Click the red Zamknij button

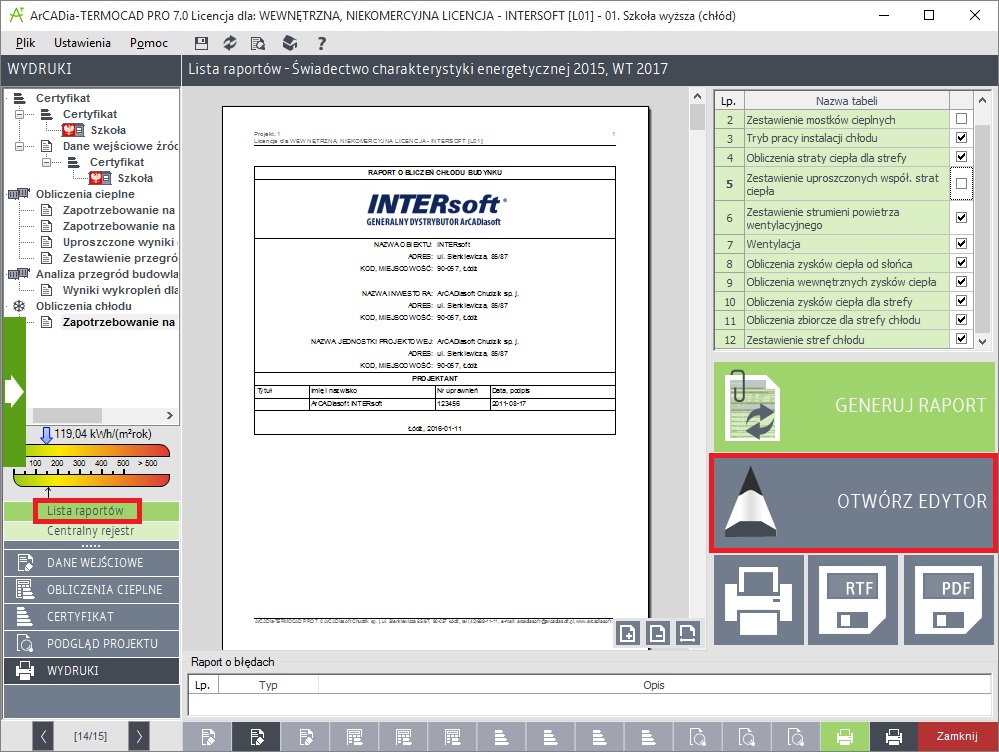[958, 737]
